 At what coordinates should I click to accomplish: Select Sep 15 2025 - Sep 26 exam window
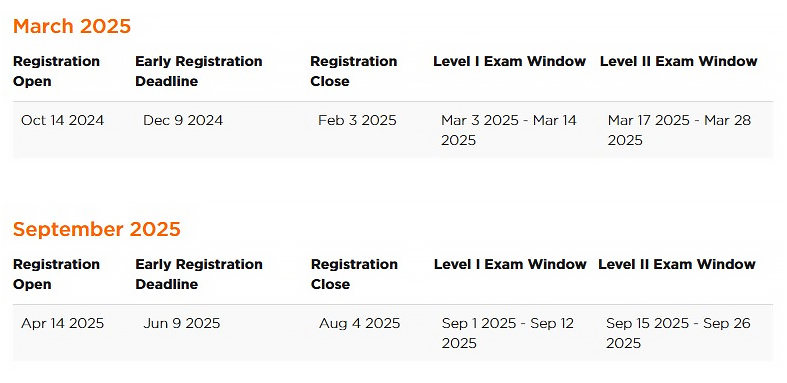pos(678,333)
